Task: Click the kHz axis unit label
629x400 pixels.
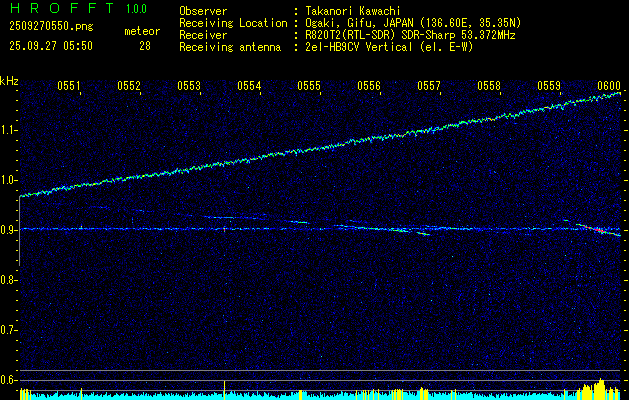Action: click(9, 80)
